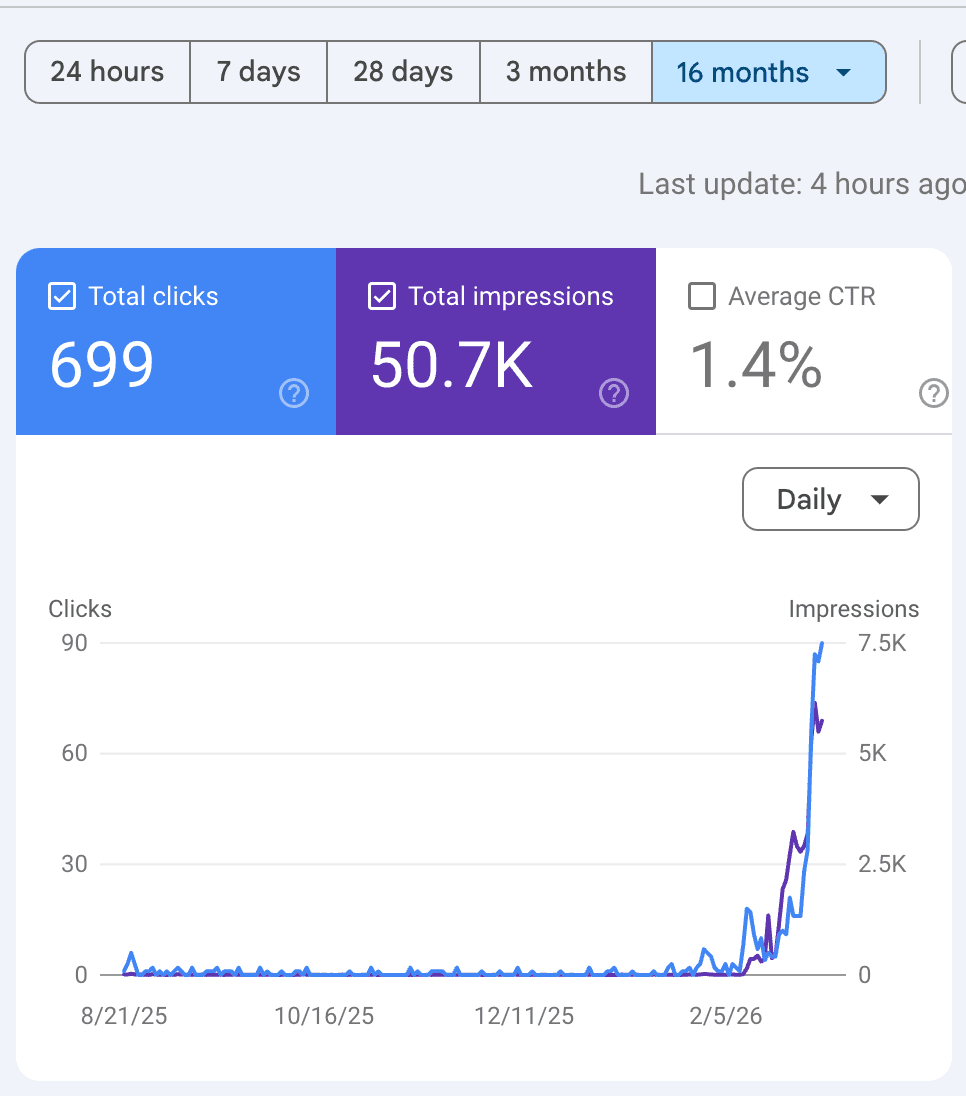
Task: Expand the dropdown arrow beside Daily
Action: pos(879,499)
